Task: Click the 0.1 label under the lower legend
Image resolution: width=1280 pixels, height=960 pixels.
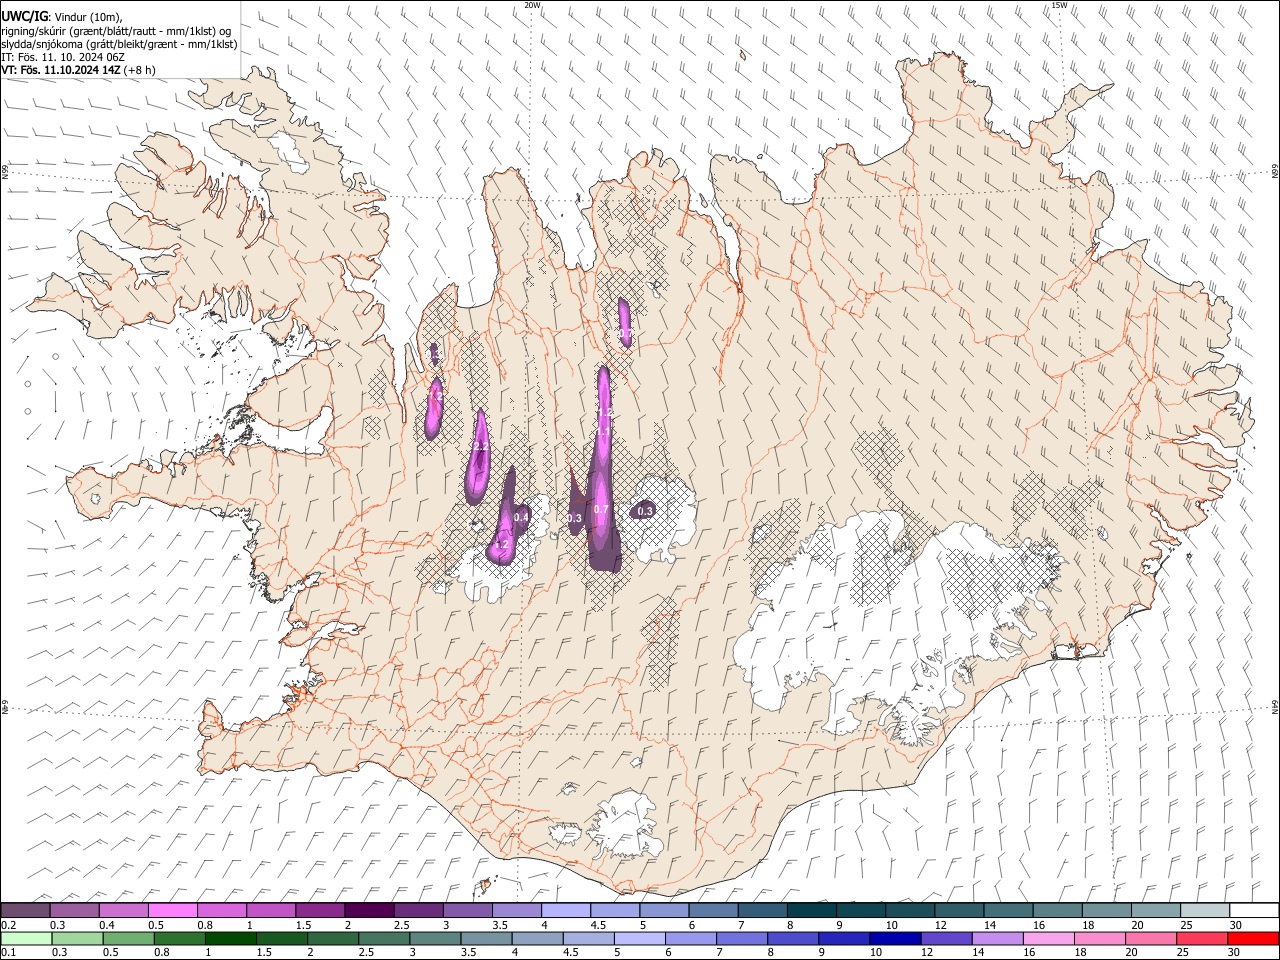Action: [7, 953]
